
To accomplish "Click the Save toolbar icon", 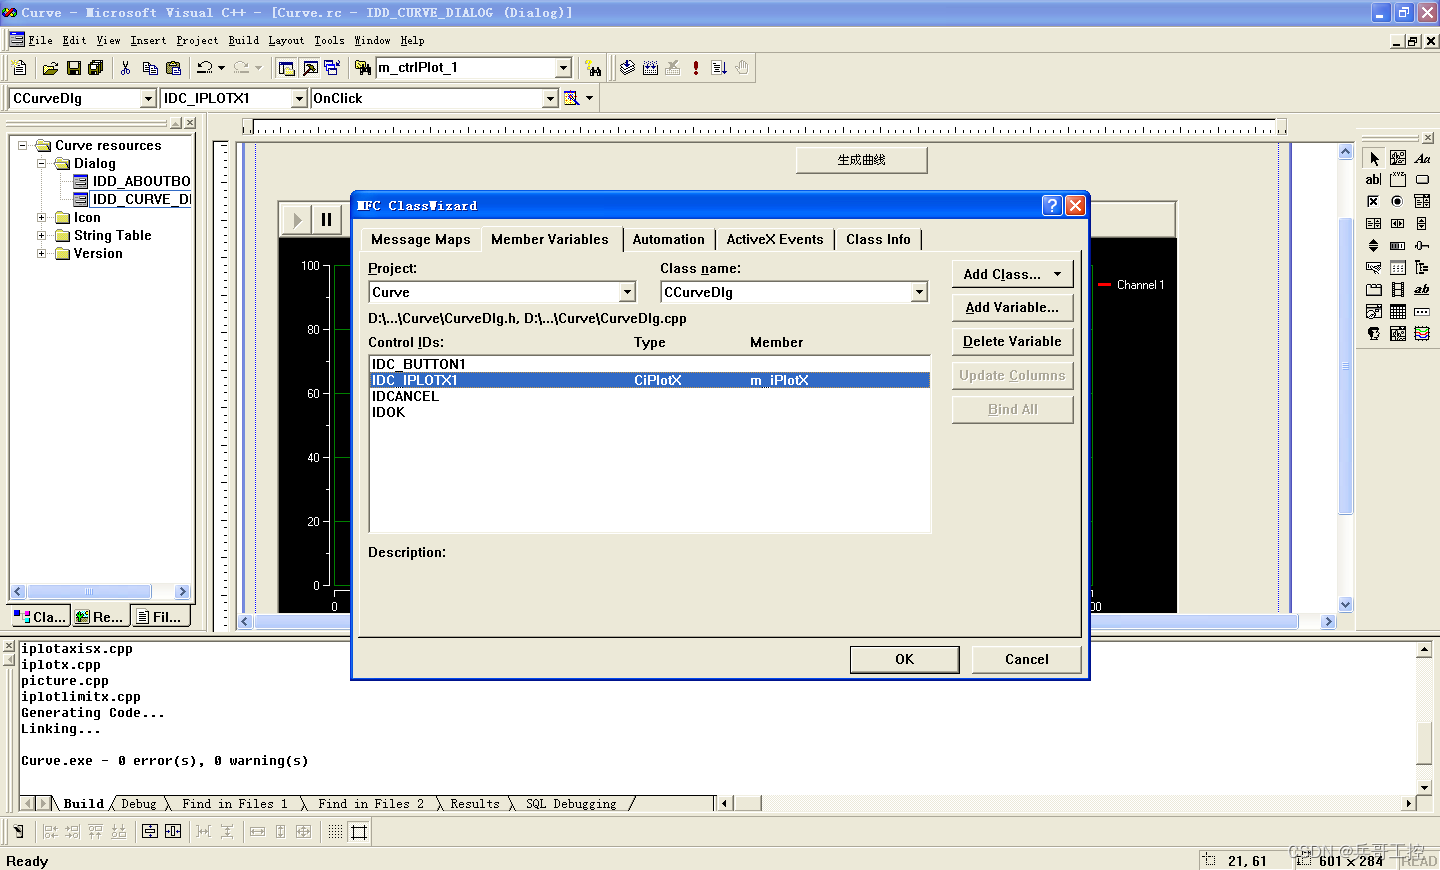I will coord(73,68).
